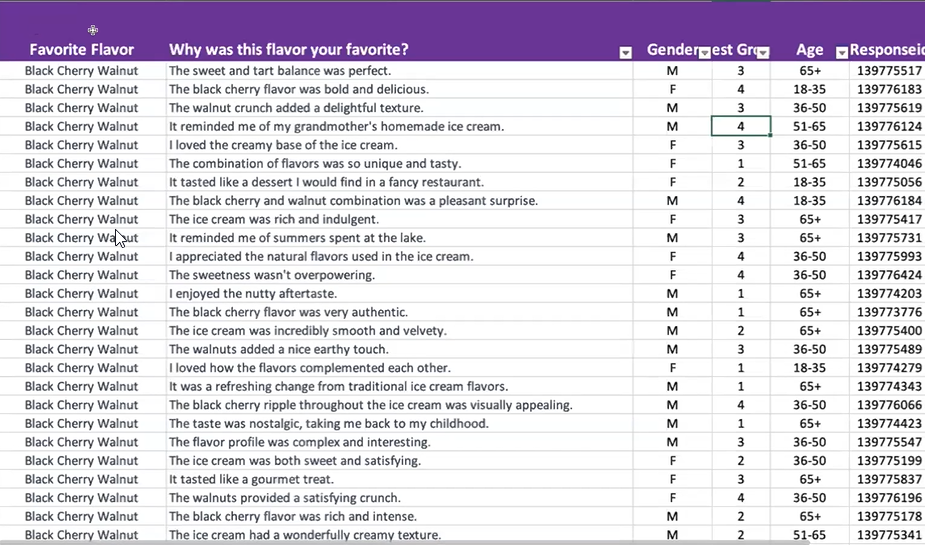The height and width of the screenshot is (545, 925).
Task: Open the Age column filter dropdown
Action: point(842,53)
